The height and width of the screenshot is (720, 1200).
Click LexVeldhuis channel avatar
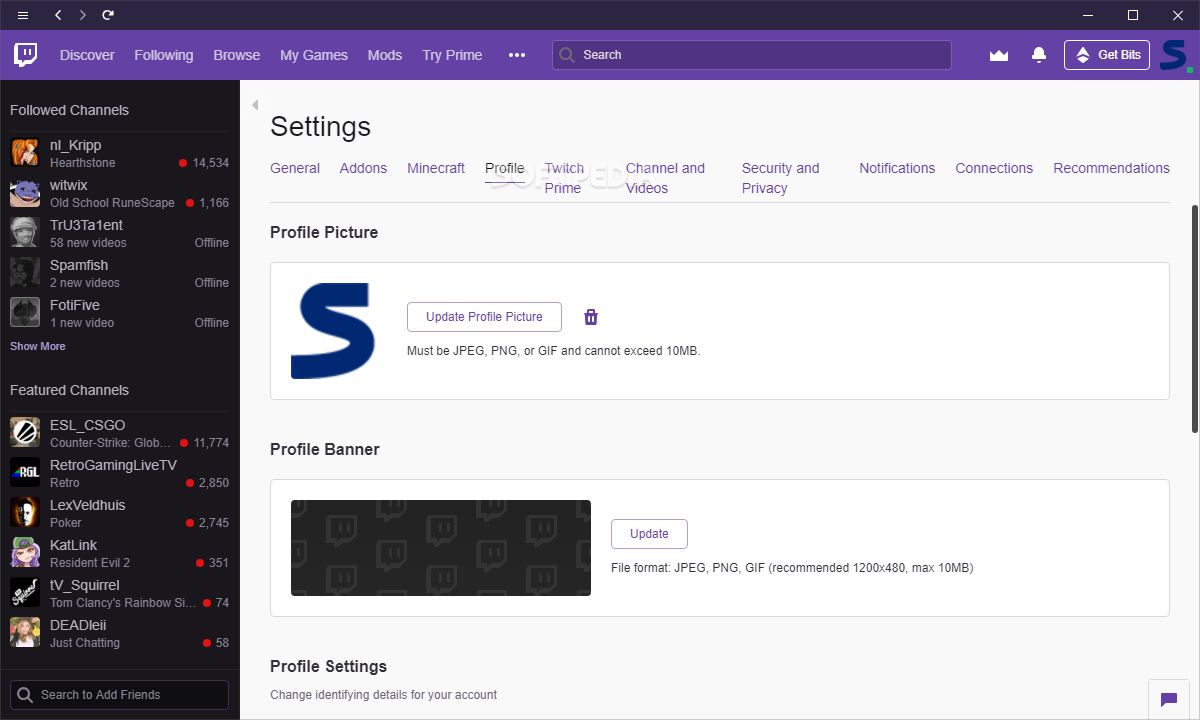tap(25, 513)
